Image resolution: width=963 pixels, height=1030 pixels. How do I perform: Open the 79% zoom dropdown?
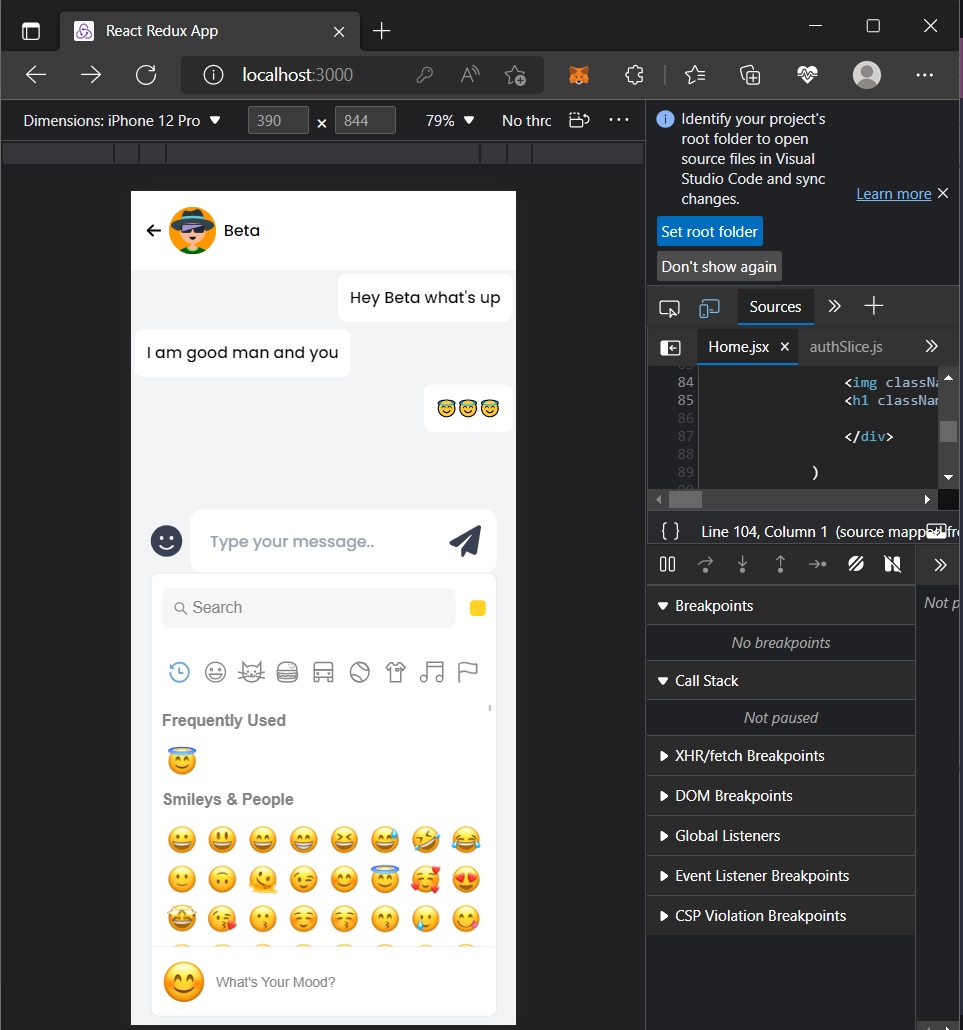pos(450,121)
